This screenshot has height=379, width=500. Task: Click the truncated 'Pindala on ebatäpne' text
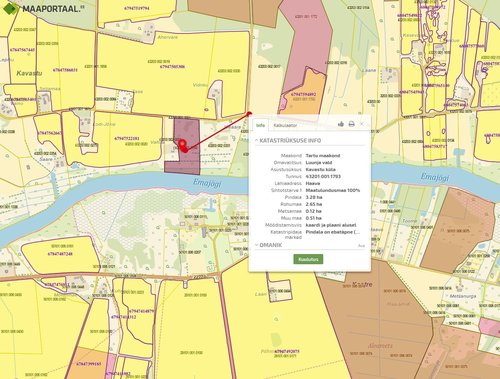pos(333,232)
